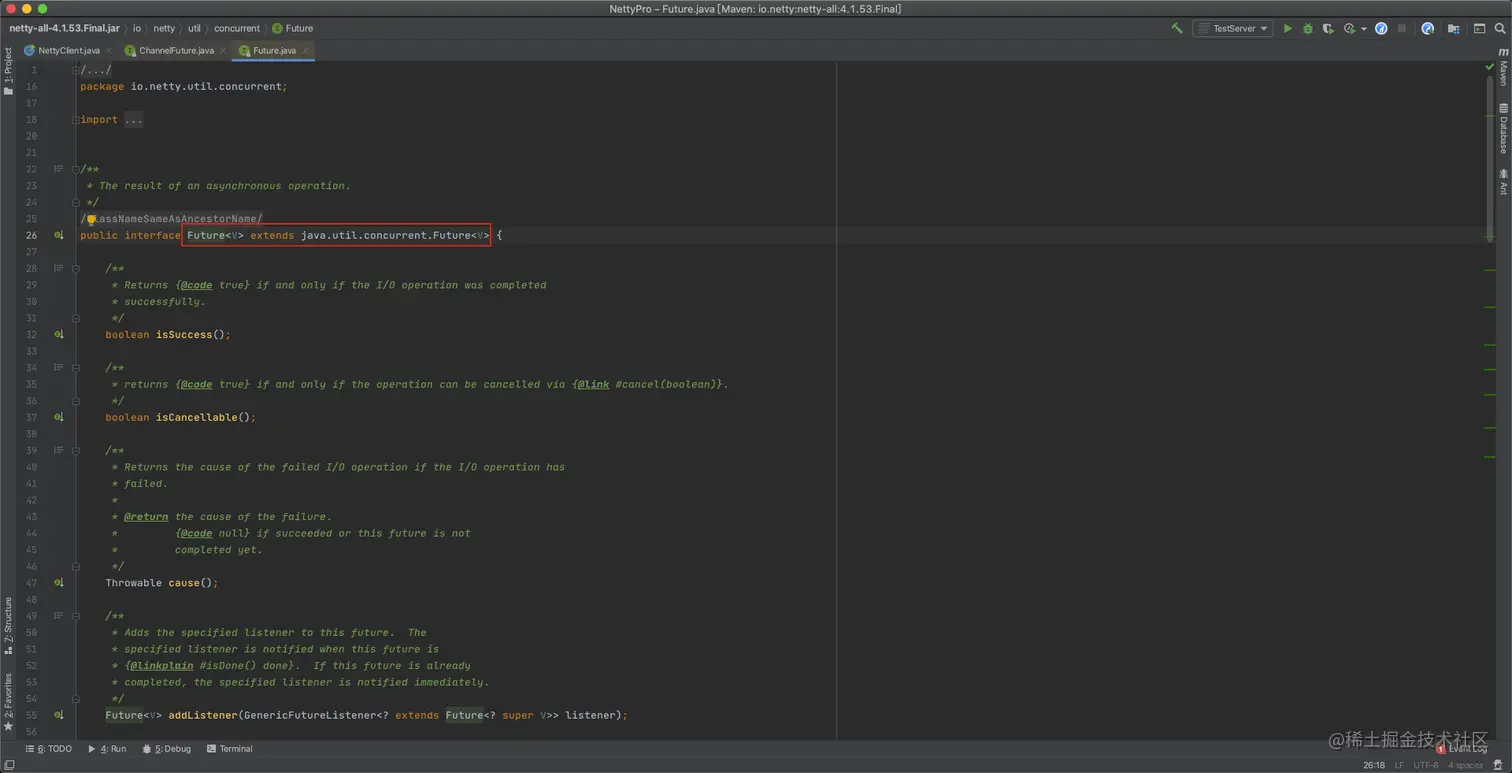Select the Future.java editor tab
The width and height of the screenshot is (1512, 773).
click(x=274, y=50)
